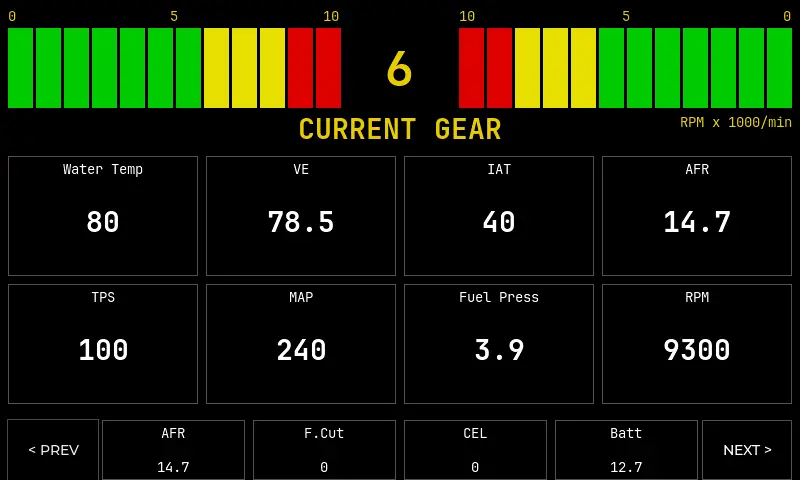Click the TPS value 100
800x480 pixels.
click(103, 350)
